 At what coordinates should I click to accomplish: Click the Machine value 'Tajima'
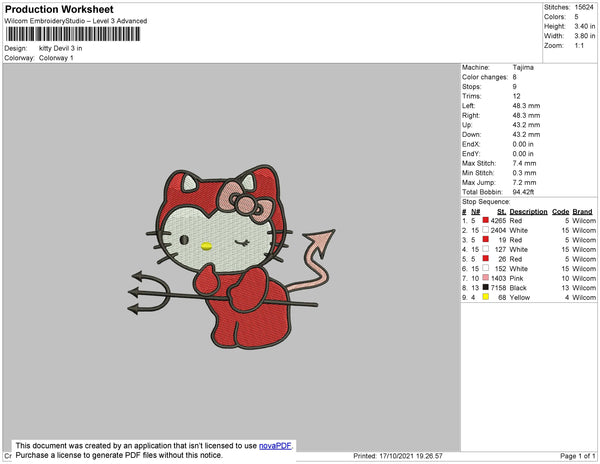(x=523, y=67)
